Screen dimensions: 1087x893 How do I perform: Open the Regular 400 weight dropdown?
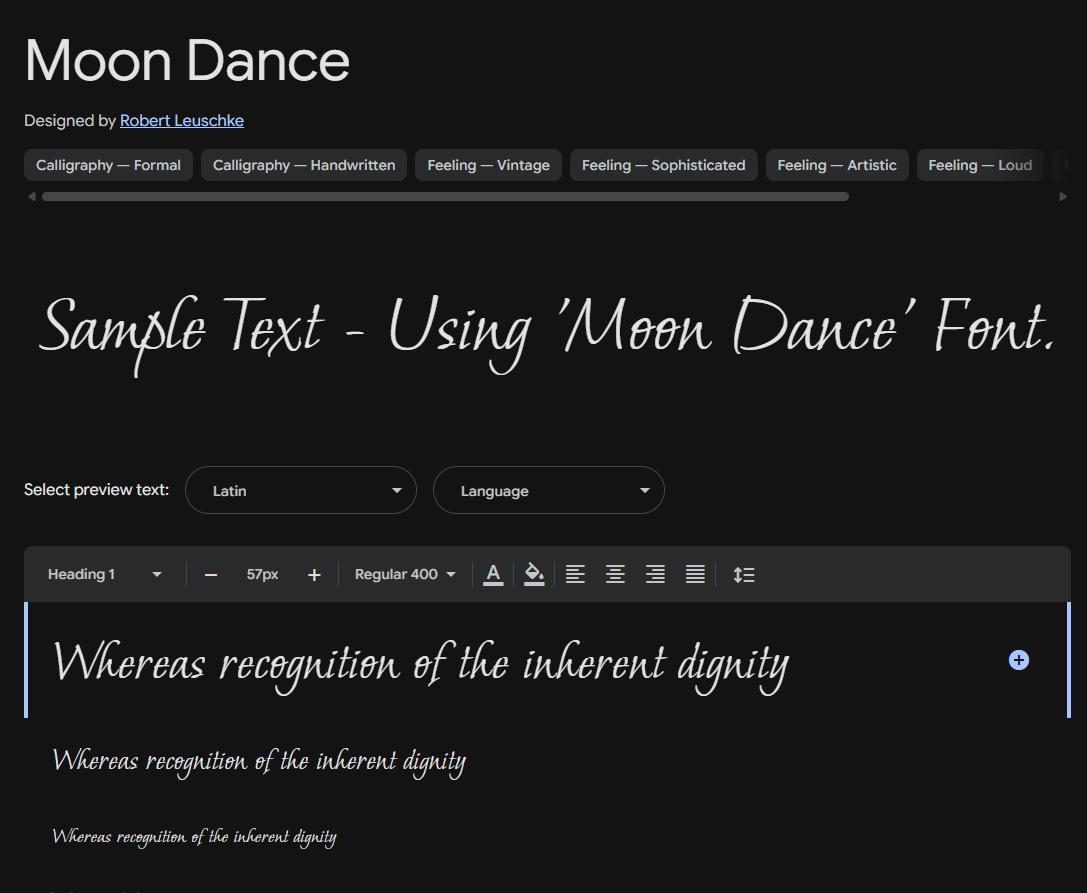(405, 575)
